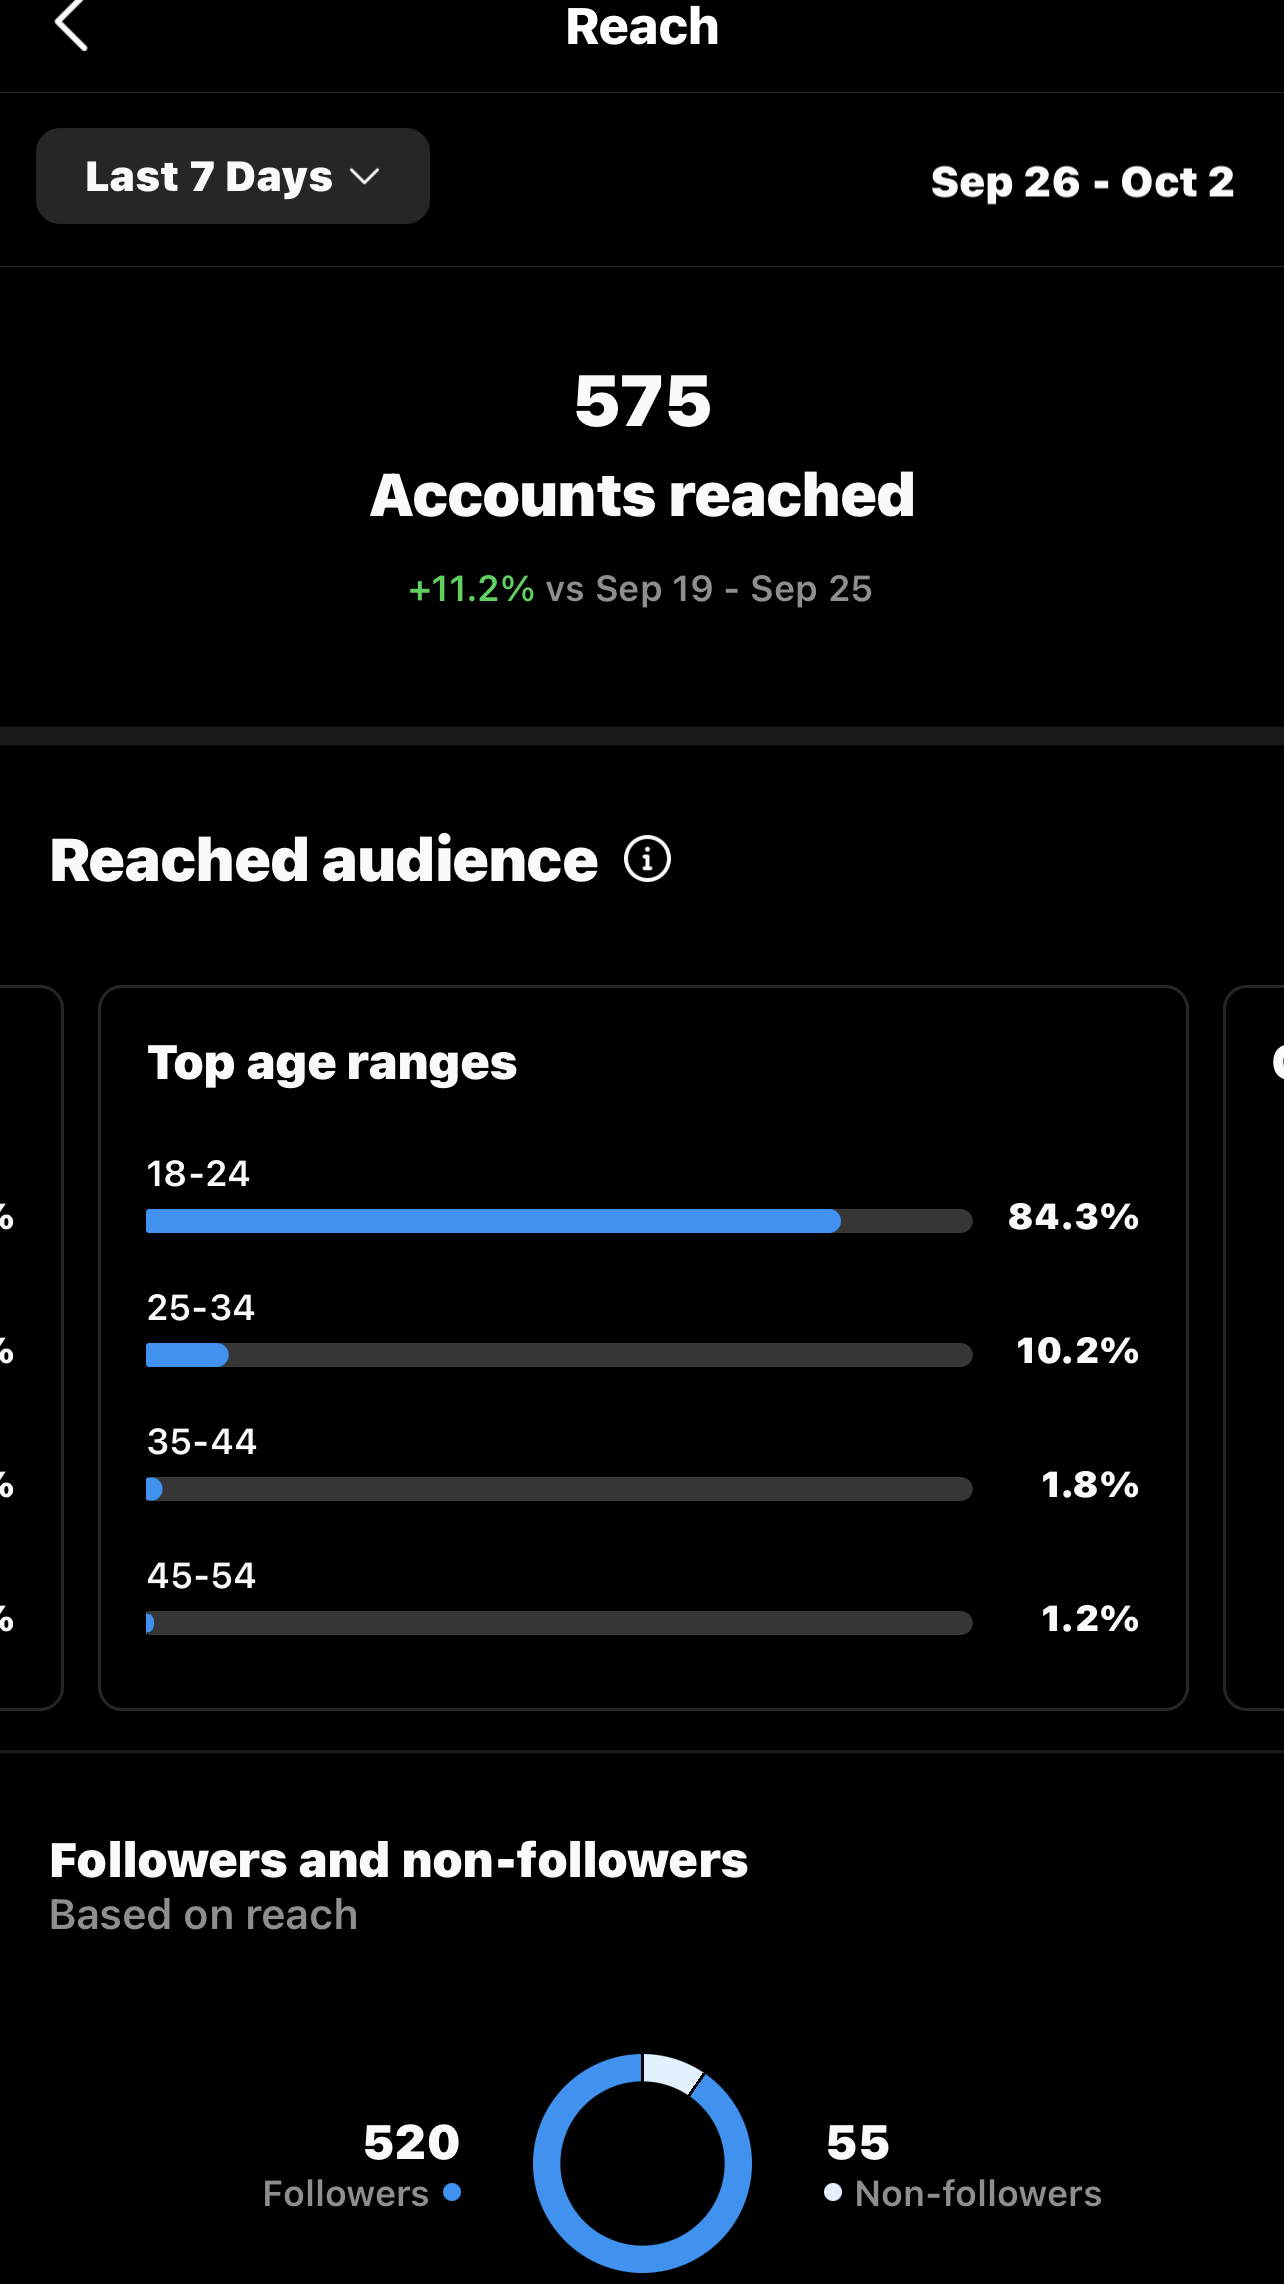Click the 35-44 age range bar
1284x2284 pixels.
[558, 1489]
